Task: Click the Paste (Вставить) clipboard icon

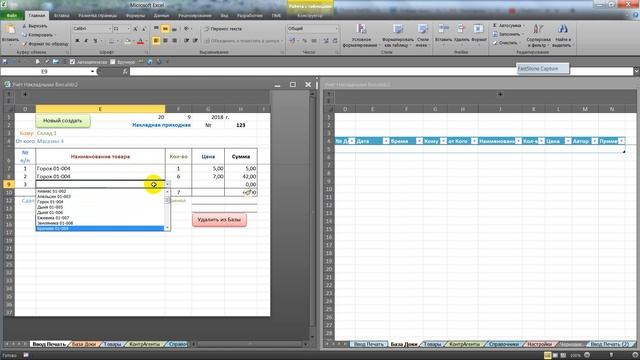Action: 11,29
